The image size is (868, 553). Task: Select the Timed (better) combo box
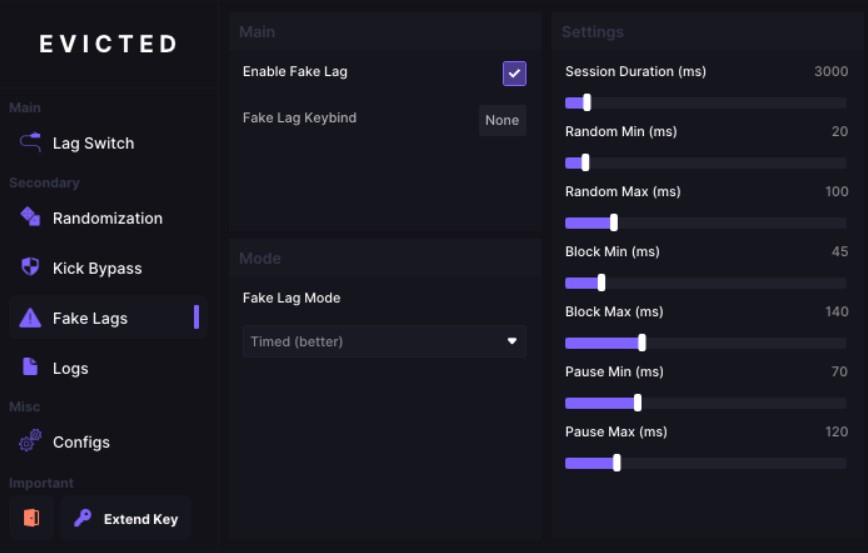point(384,341)
